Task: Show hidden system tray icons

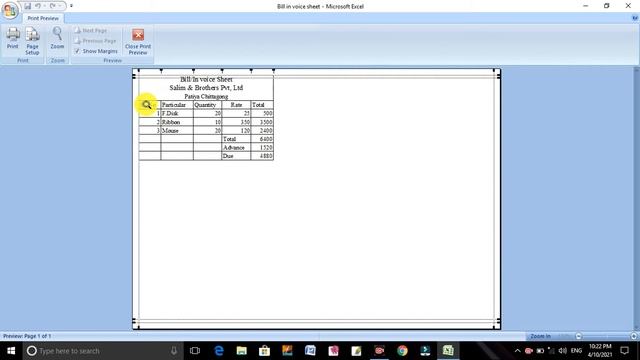Action: pos(518,351)
